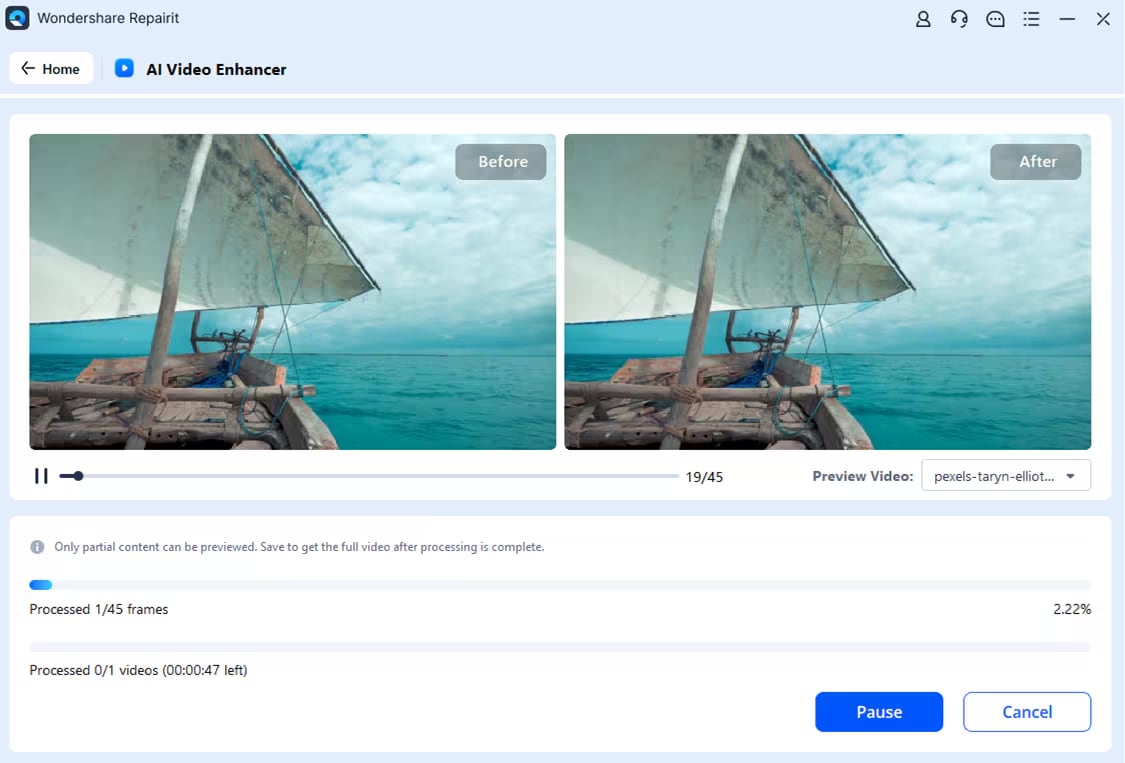Click the AI Video Enhancer blue icon
This screenshot has height=763, width=1125.
tap(124, 68)
